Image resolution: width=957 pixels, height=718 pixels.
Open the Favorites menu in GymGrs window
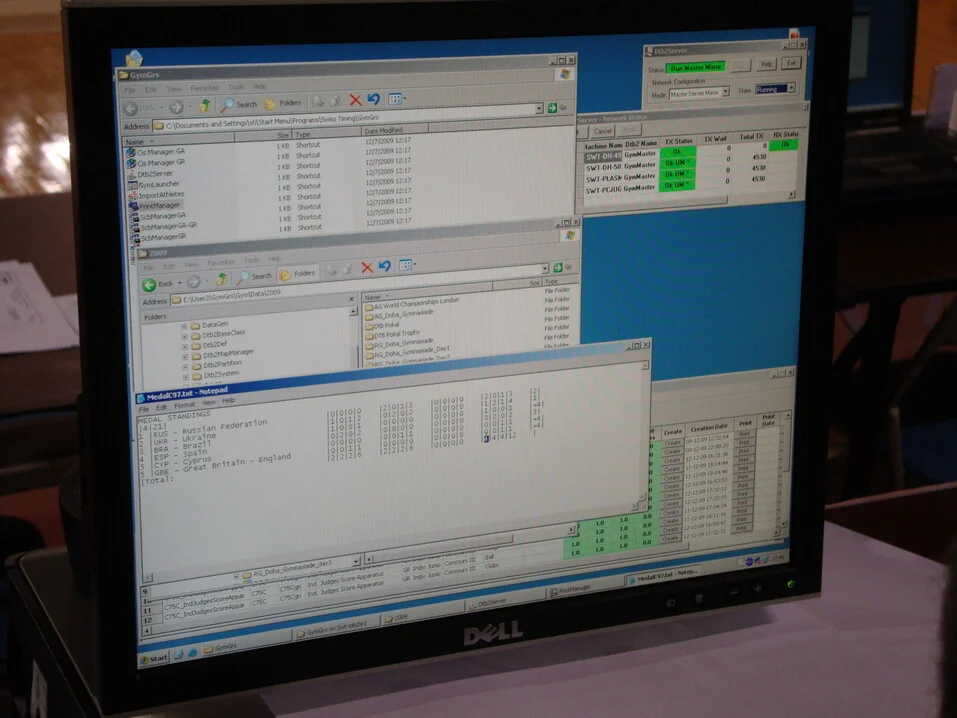pyautogui.click(x=204, y=88)
